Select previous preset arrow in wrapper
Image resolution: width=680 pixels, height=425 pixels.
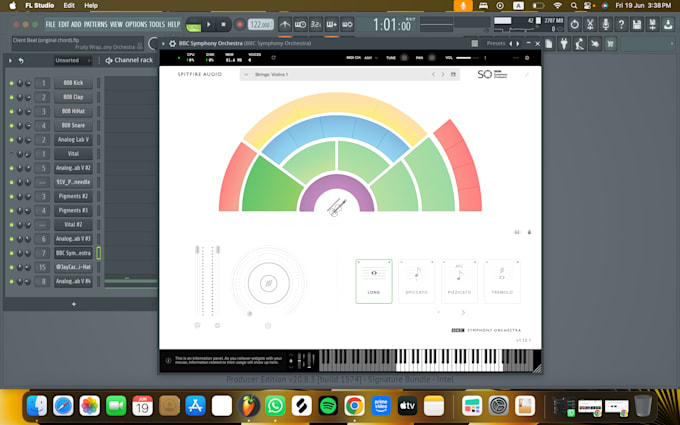pos(510,43)
